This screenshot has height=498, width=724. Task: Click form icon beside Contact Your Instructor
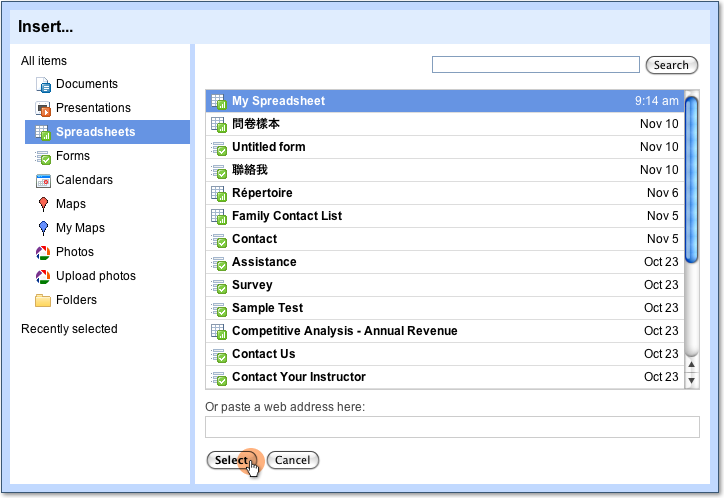(218, 378)
